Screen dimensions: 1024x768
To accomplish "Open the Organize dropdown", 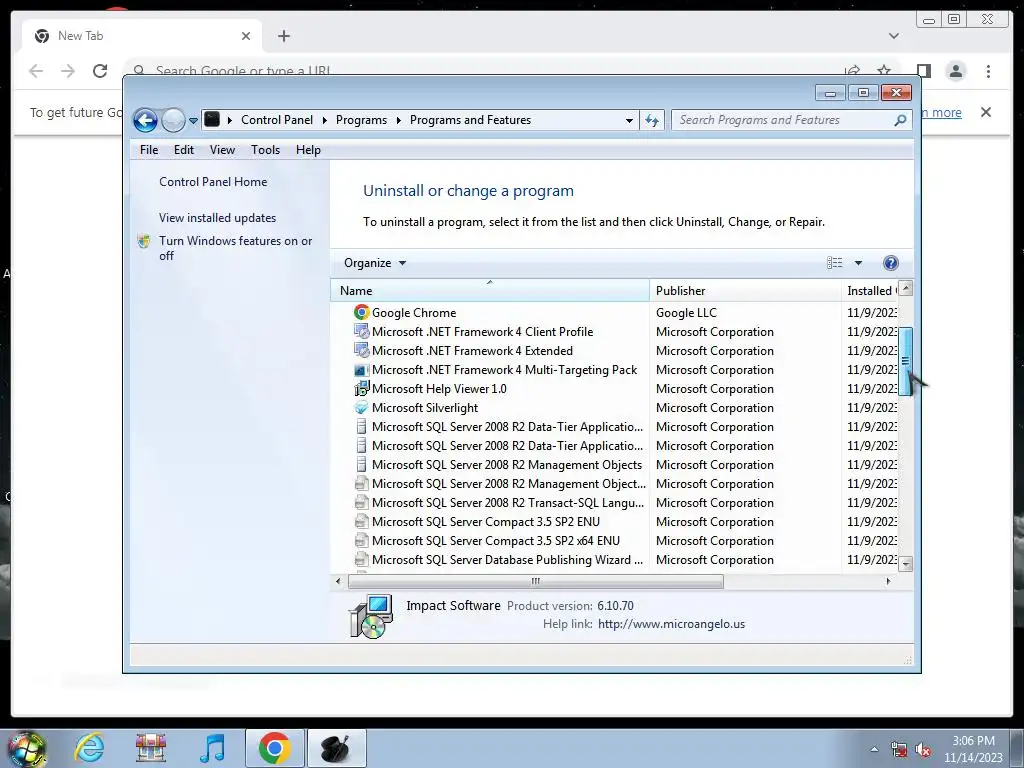I will coord(375,263).
